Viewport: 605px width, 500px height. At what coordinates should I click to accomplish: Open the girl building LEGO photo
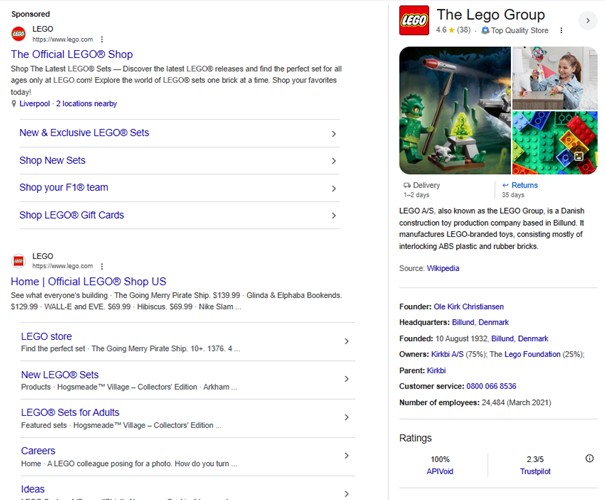(x=555, y=78)
